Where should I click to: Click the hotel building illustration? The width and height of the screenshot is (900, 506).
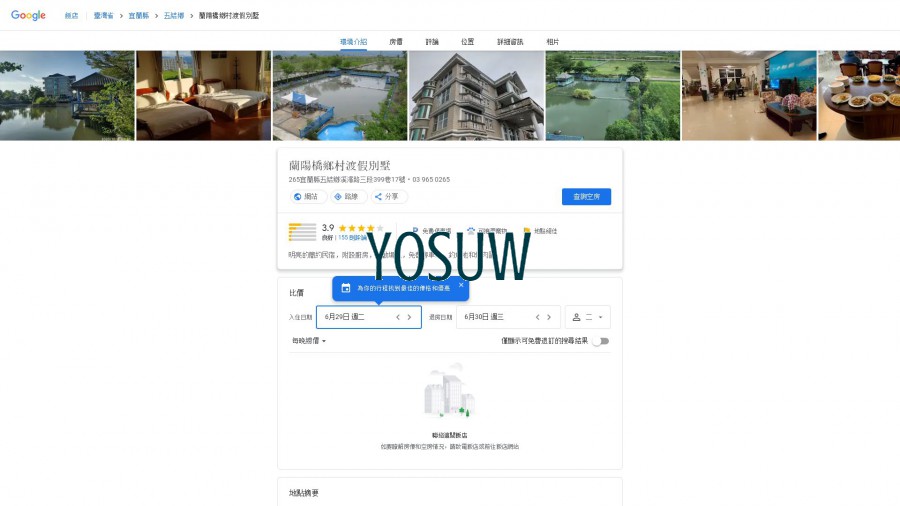pyautogui.click(x=450, y=390)
